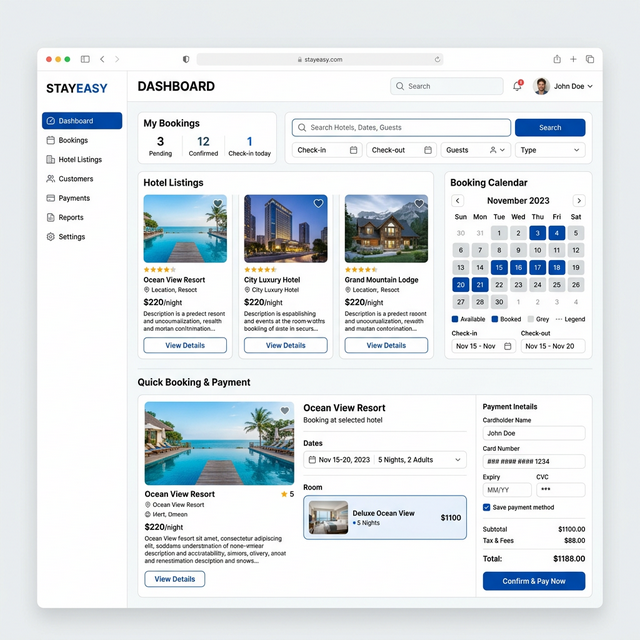
Task: Click the Check-out calendar icon in search panel
Action: 428,150
